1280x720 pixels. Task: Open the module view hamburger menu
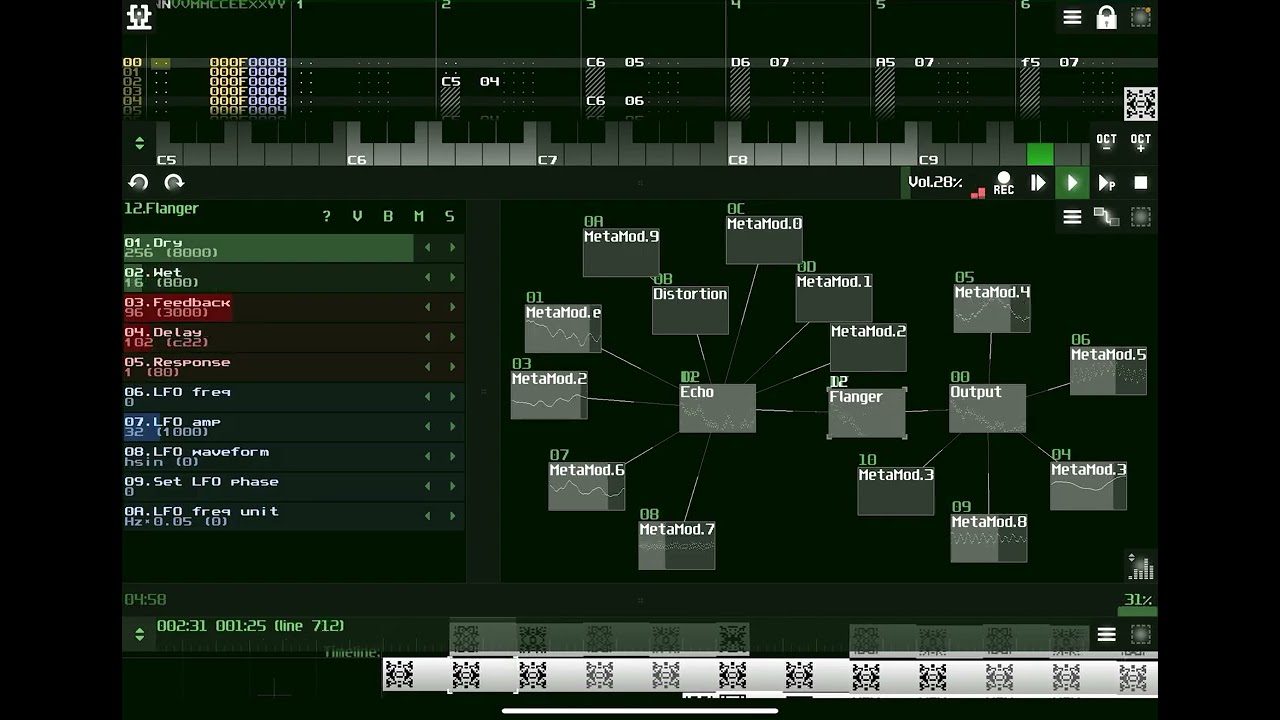click(1072, 217)
